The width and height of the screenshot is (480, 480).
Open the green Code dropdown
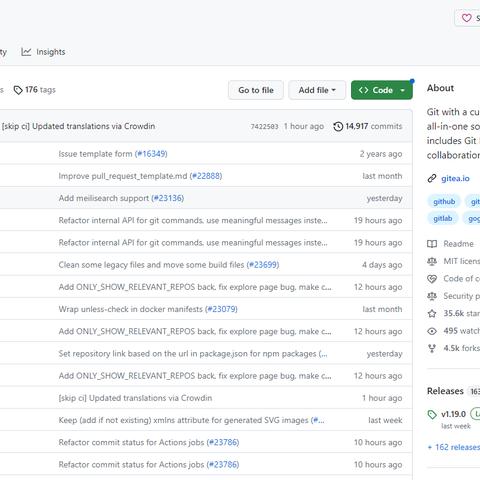coord(382,90)
